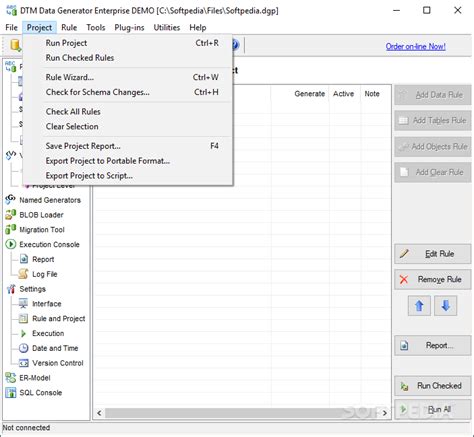Select SQL Console tree item
Screen dimensions: 474x437
click(x=41, y=393)
